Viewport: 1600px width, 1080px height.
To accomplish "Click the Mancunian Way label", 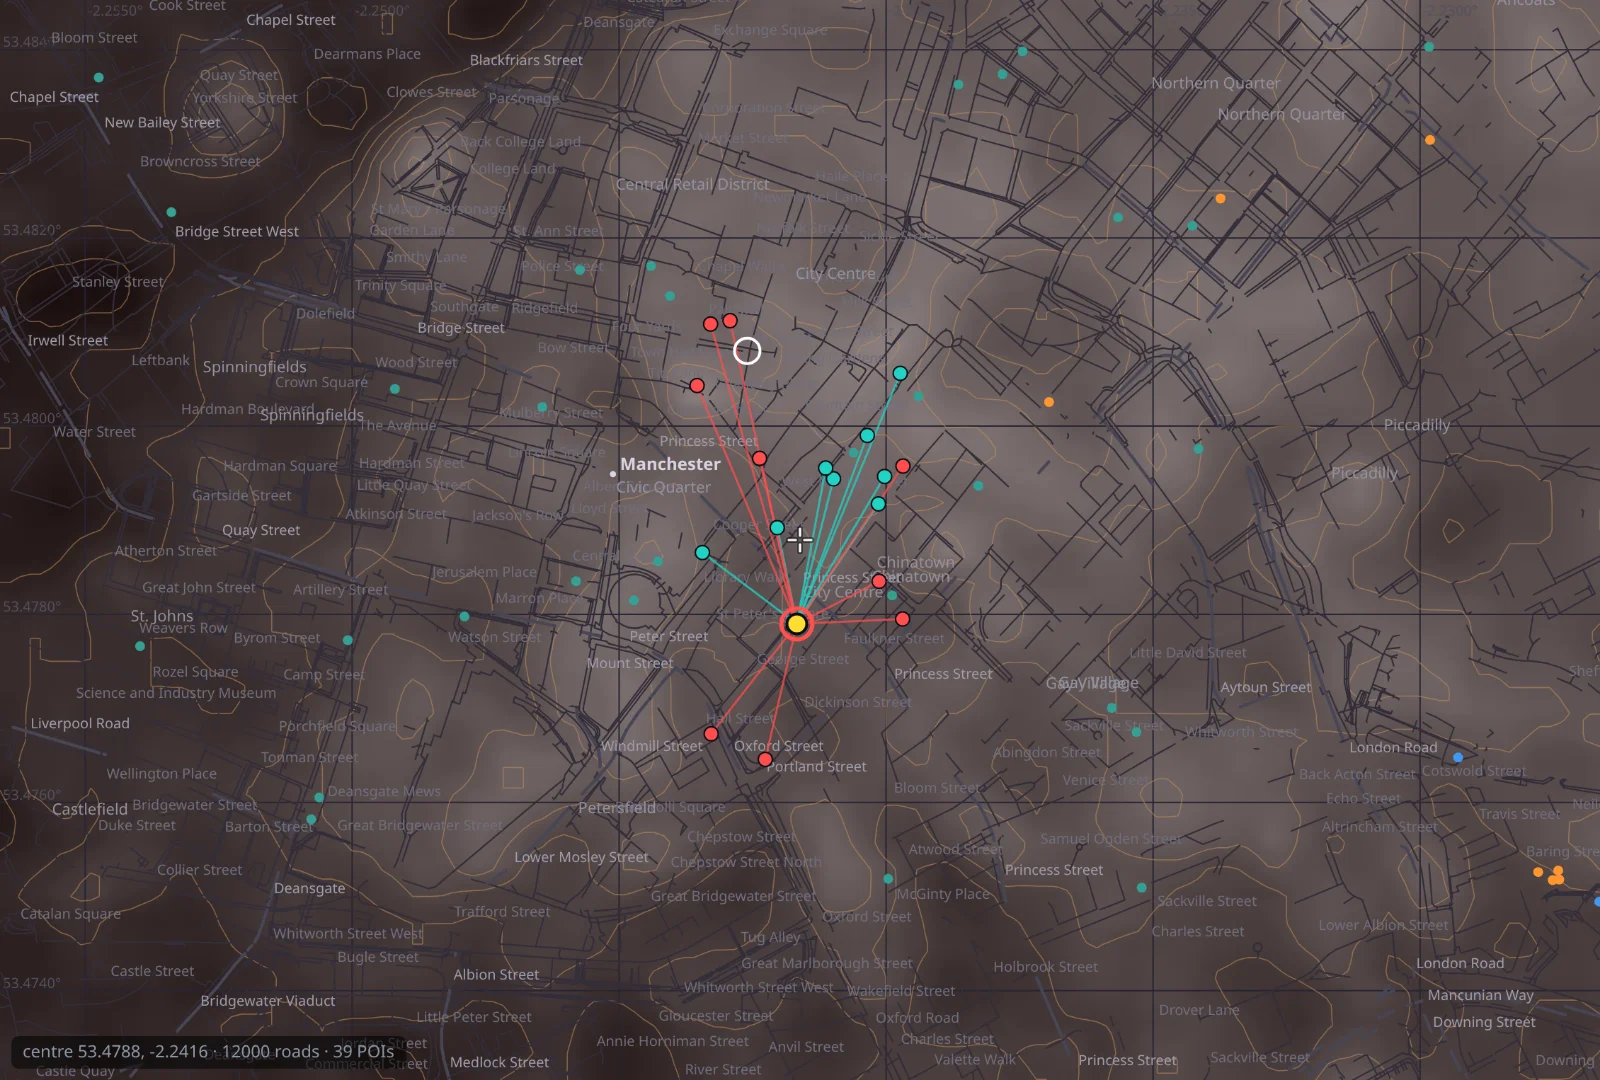I will (1480, 995).
